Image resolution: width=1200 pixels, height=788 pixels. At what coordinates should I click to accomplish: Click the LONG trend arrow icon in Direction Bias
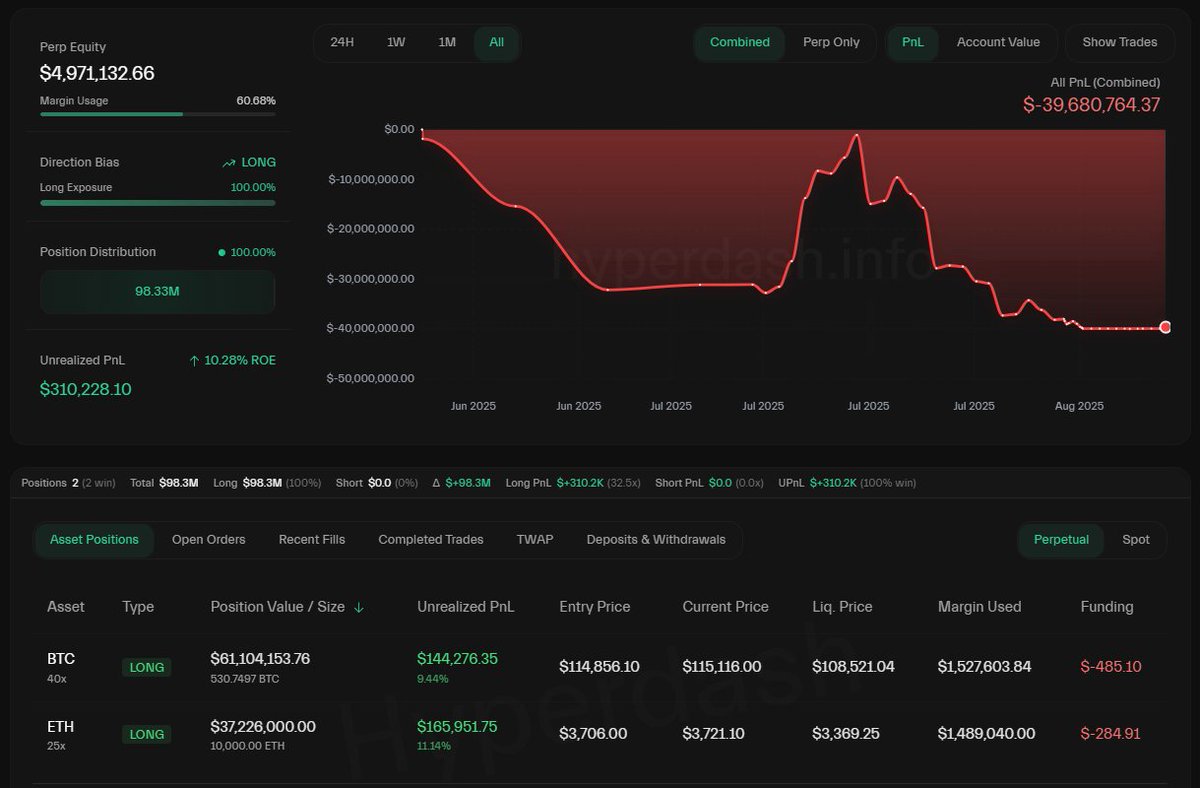pyautogui.click(x=229, y=162)
